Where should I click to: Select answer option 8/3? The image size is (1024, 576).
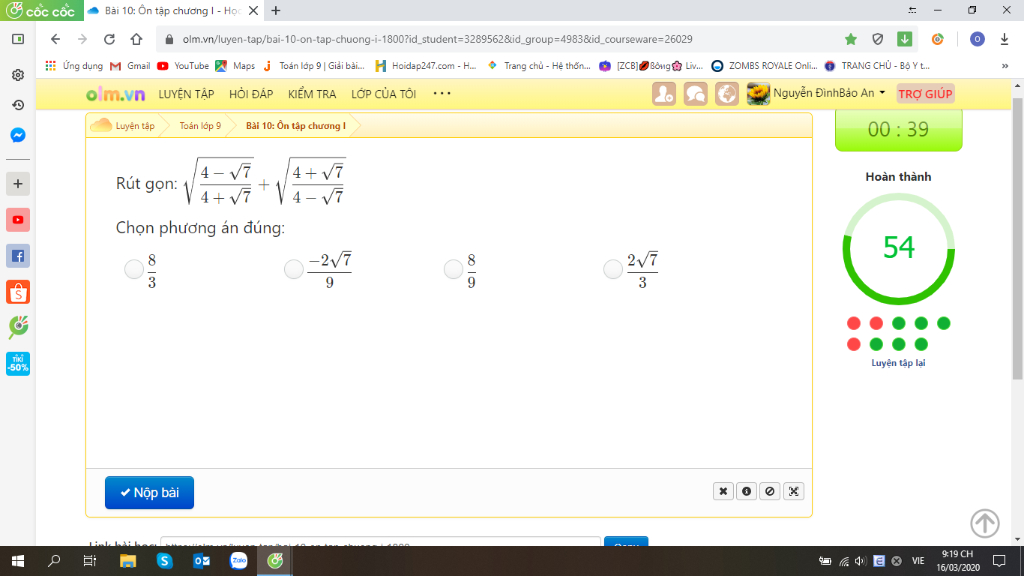pos(134,269)
